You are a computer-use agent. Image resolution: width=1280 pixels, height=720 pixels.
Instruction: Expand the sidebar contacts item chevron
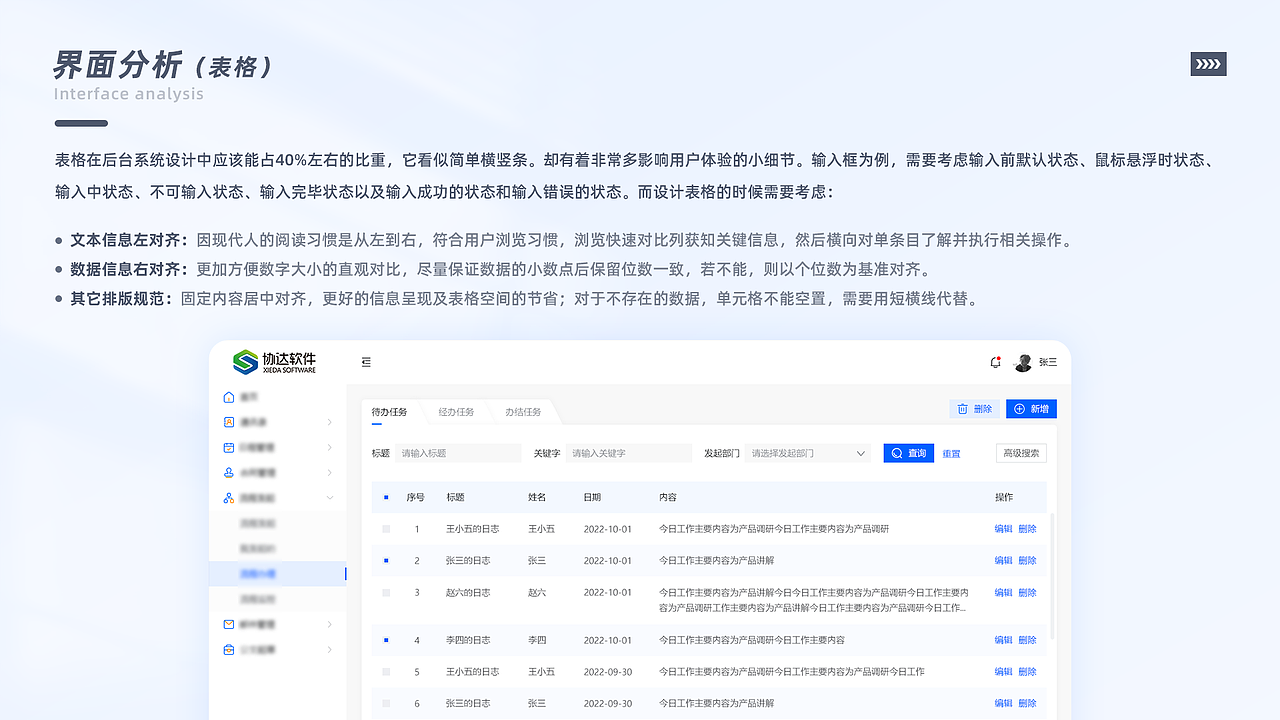pyautogui.click(x=330, y=422)
